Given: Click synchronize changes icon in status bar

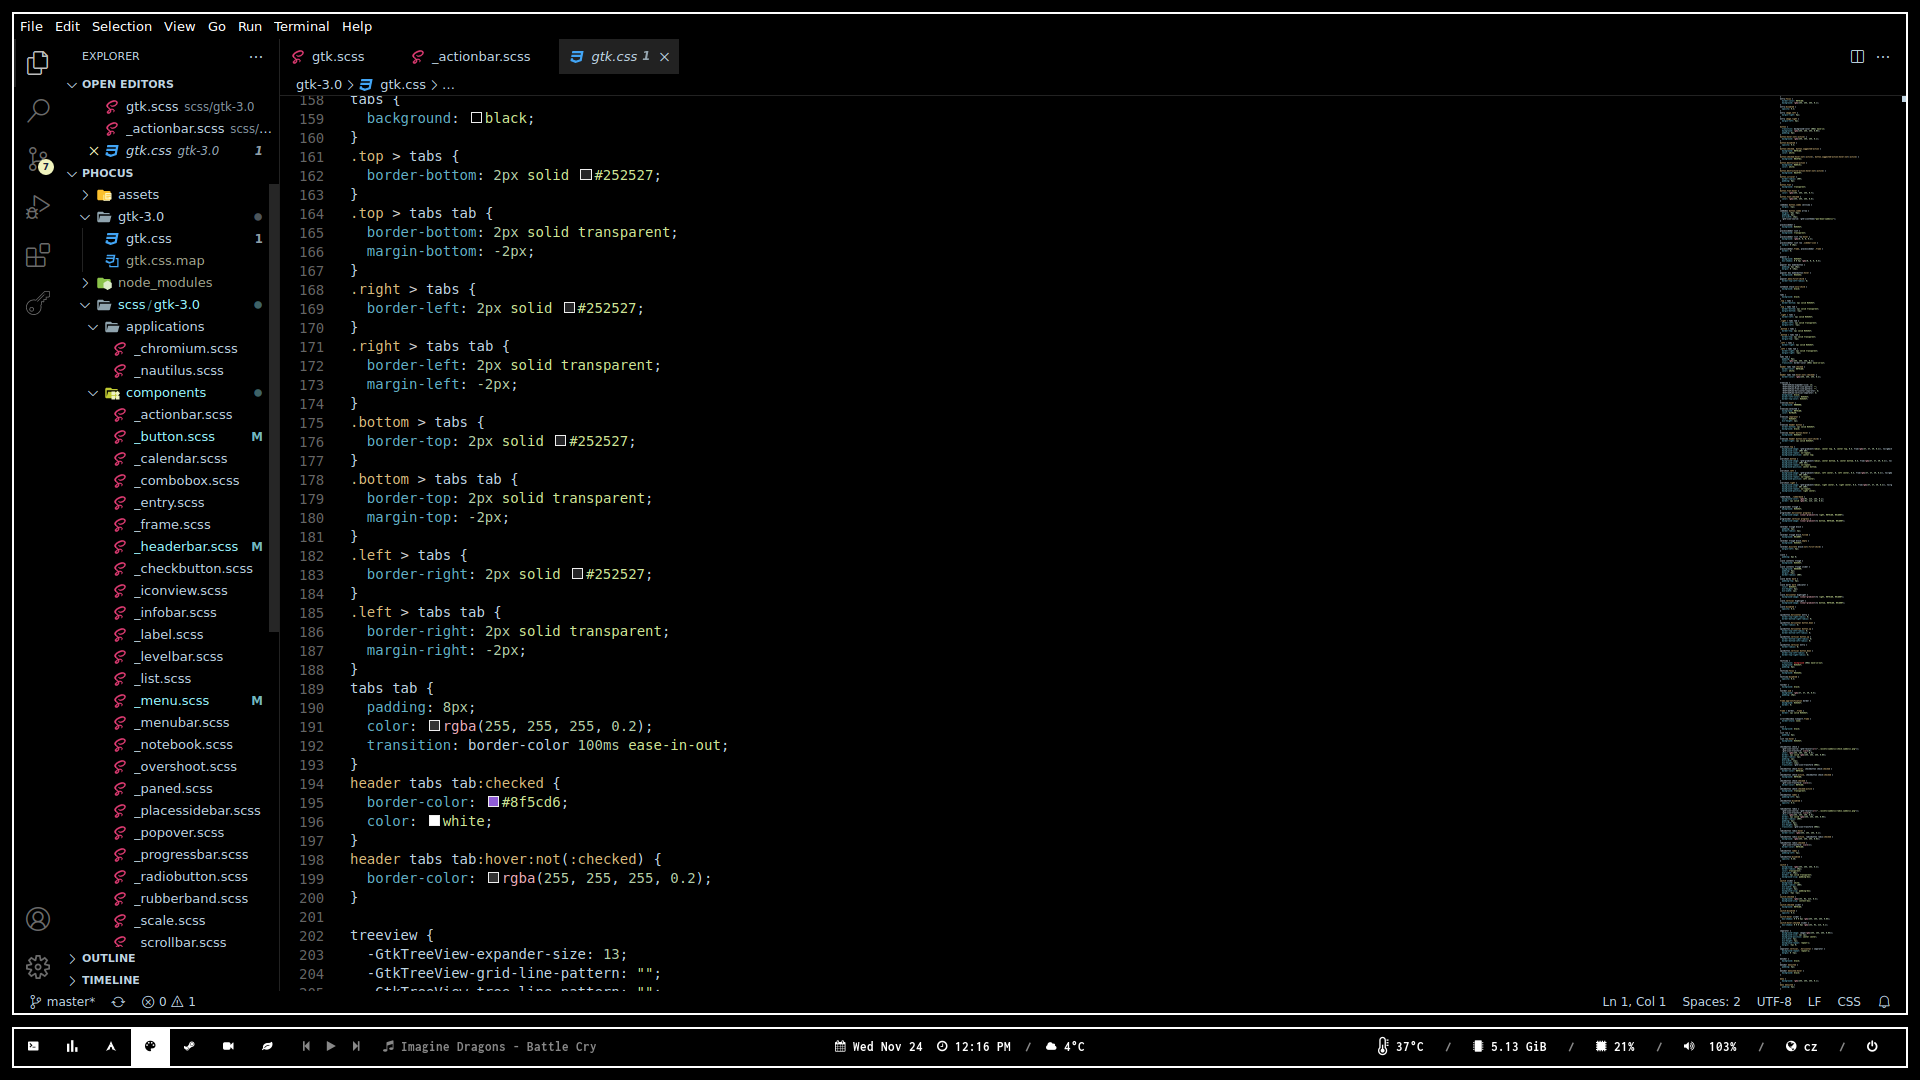Looking at the screenshot, I should [x=118, y=1002].
